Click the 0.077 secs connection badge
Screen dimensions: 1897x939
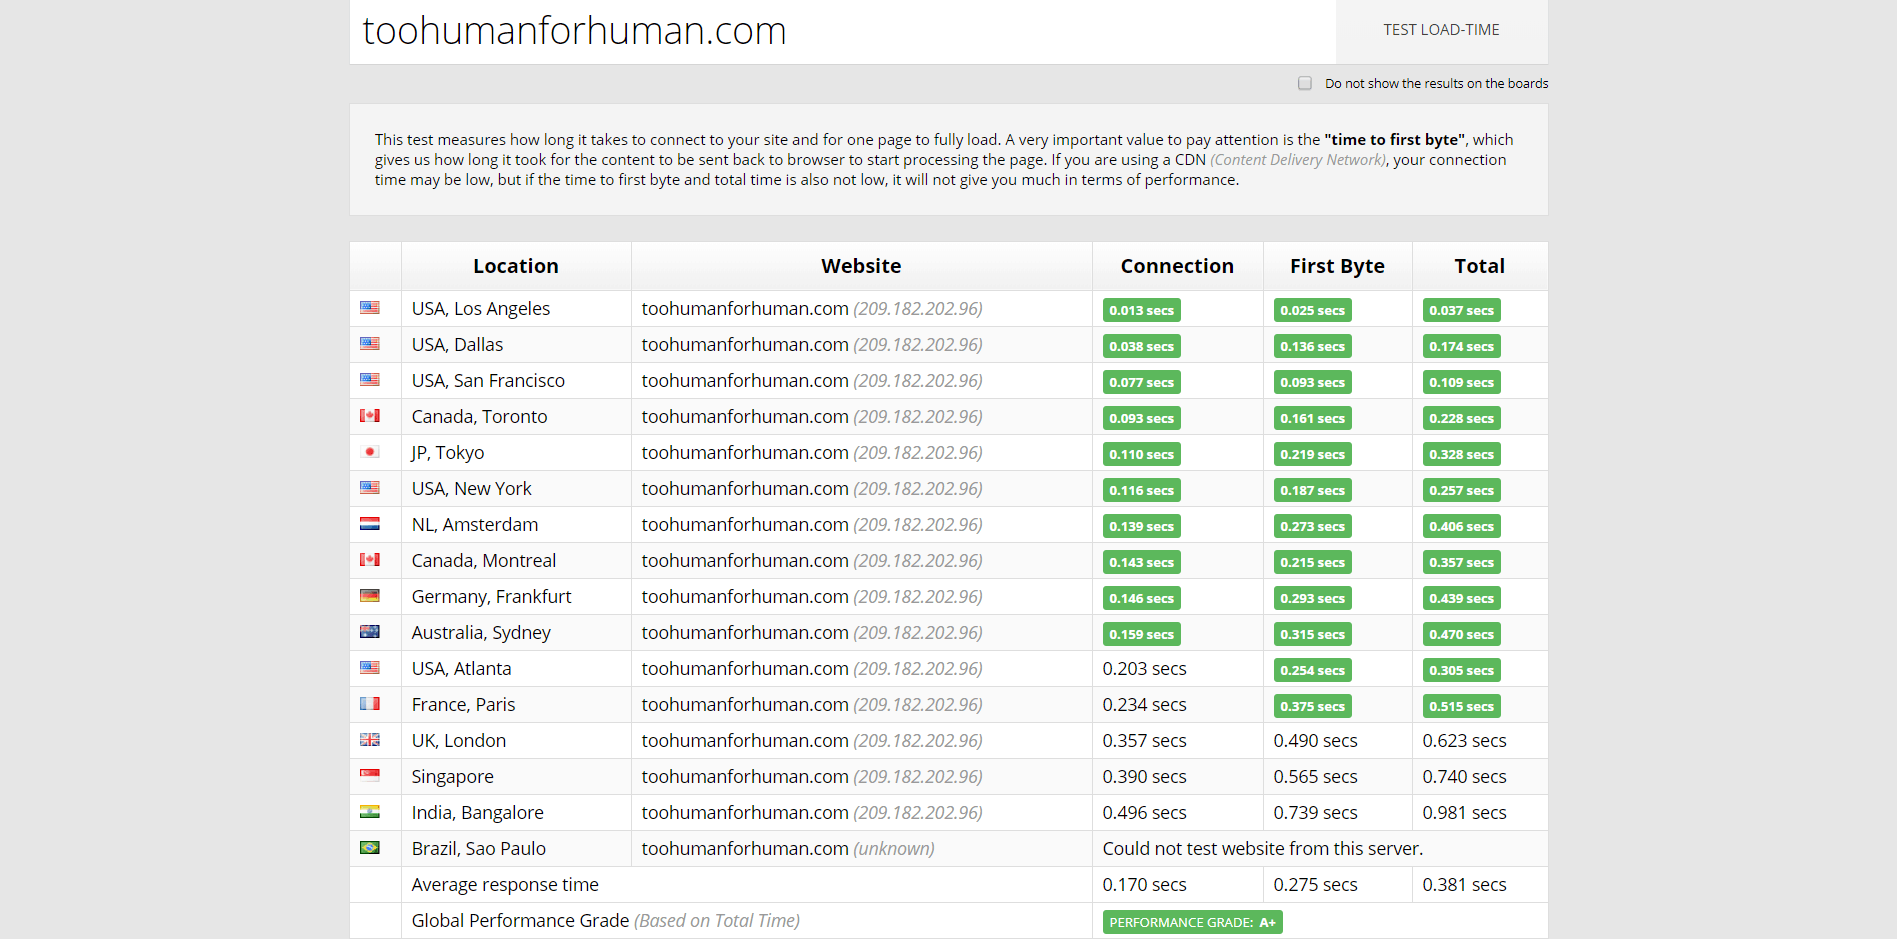pos(1141,382)
